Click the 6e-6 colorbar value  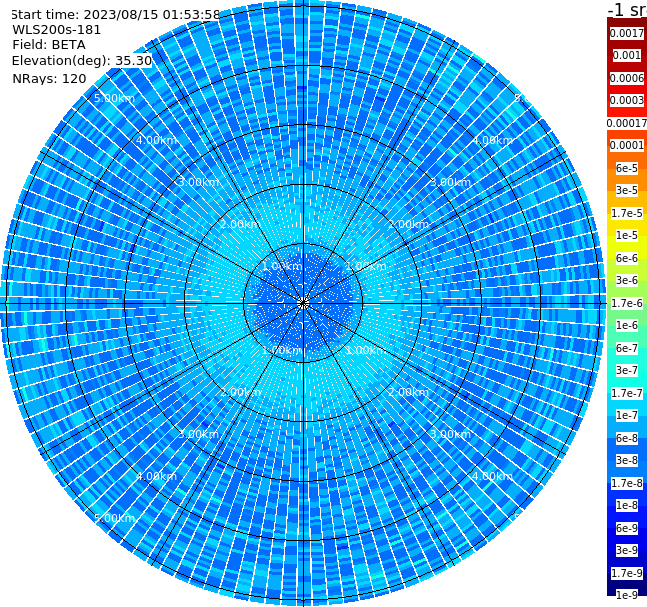[x=627, y=258]
